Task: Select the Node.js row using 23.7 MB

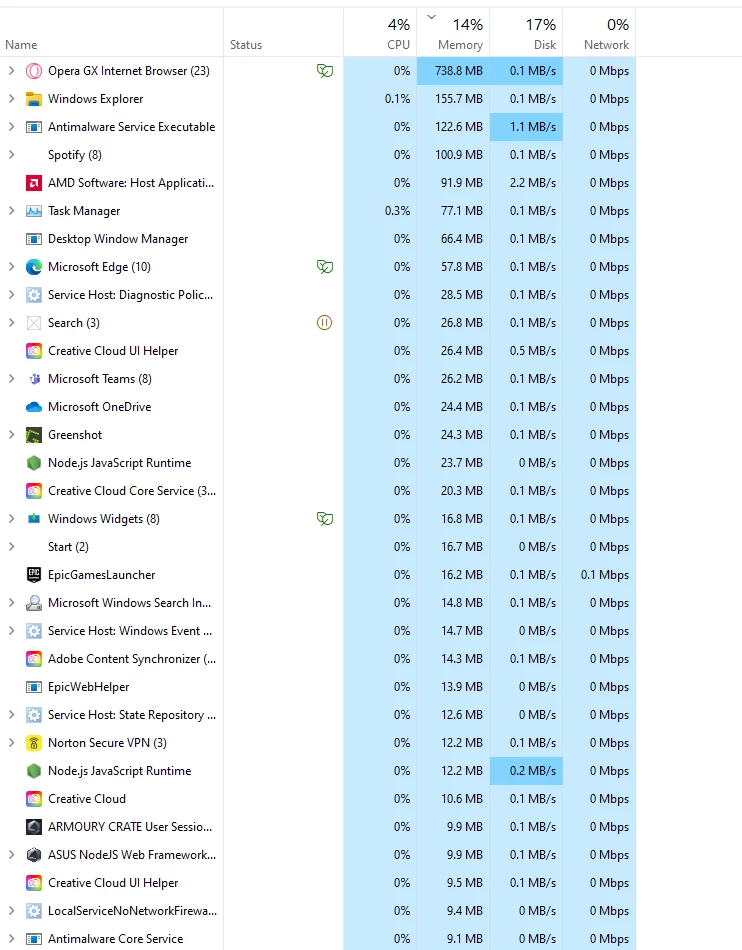Action: pyautogui.click(x=317, y=463)
